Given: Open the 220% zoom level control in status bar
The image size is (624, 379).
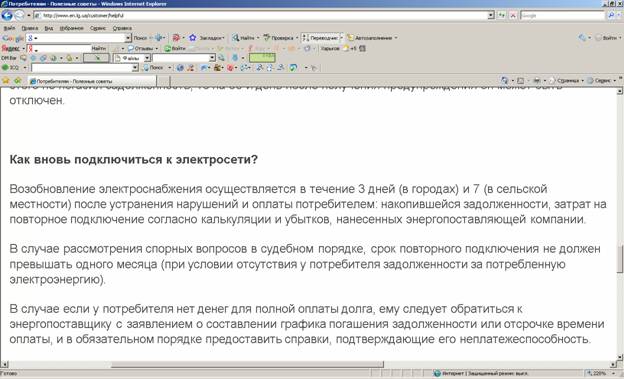Looking at the screenshot, I should point(601,374).
